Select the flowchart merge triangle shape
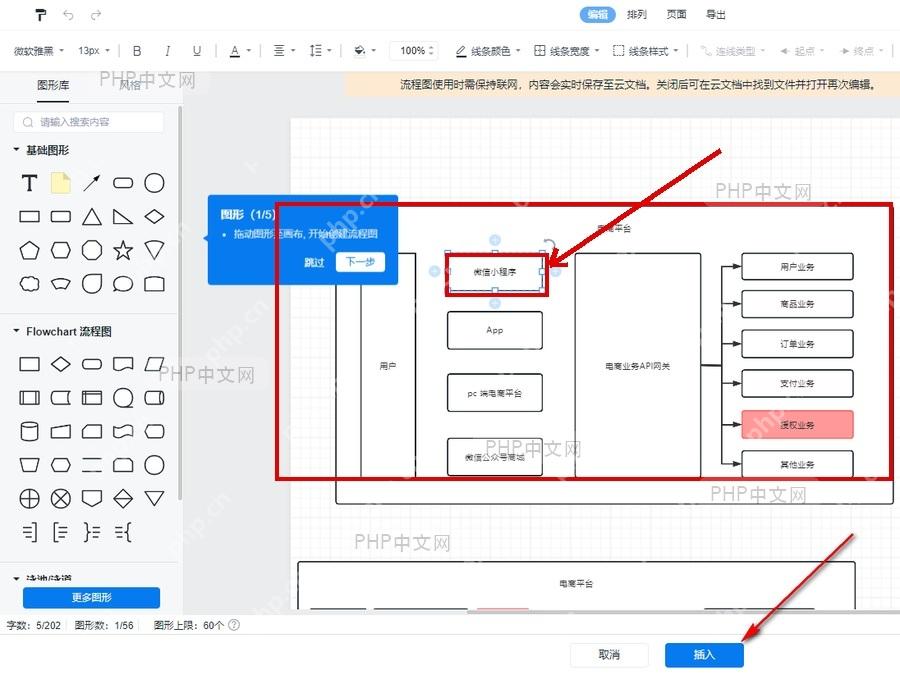The width and height of the screenshot is (900, 675). [x=154, y=498]
